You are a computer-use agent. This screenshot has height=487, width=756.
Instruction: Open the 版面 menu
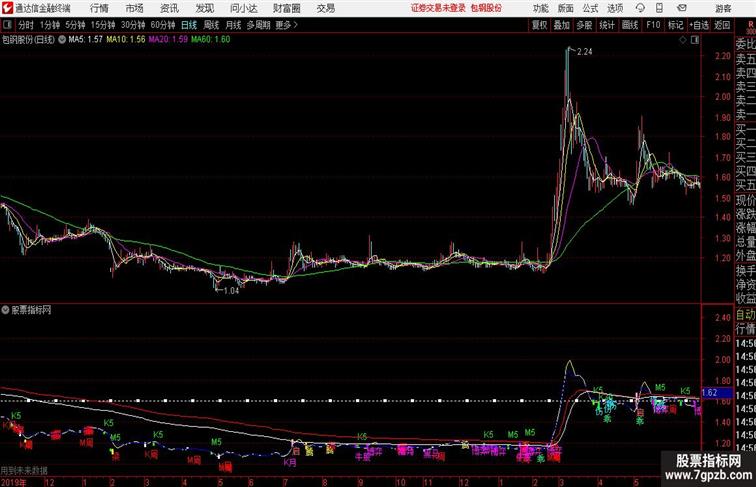pos(566,8)
